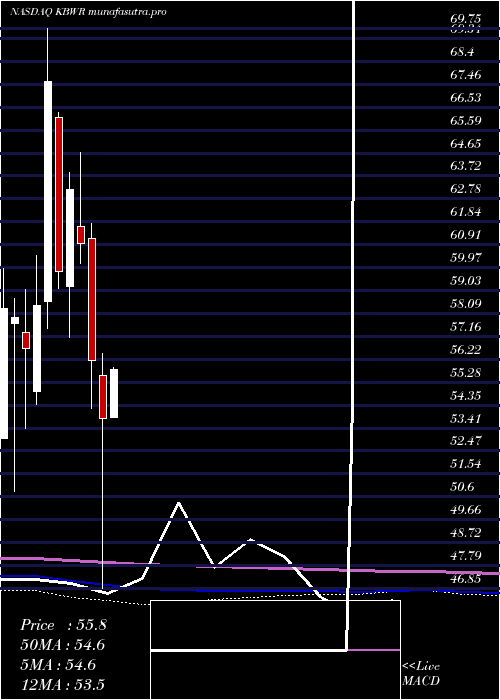Click the price axis label 55.28
The width and height of the screenshot is (500, 700).
coord(466,372)
